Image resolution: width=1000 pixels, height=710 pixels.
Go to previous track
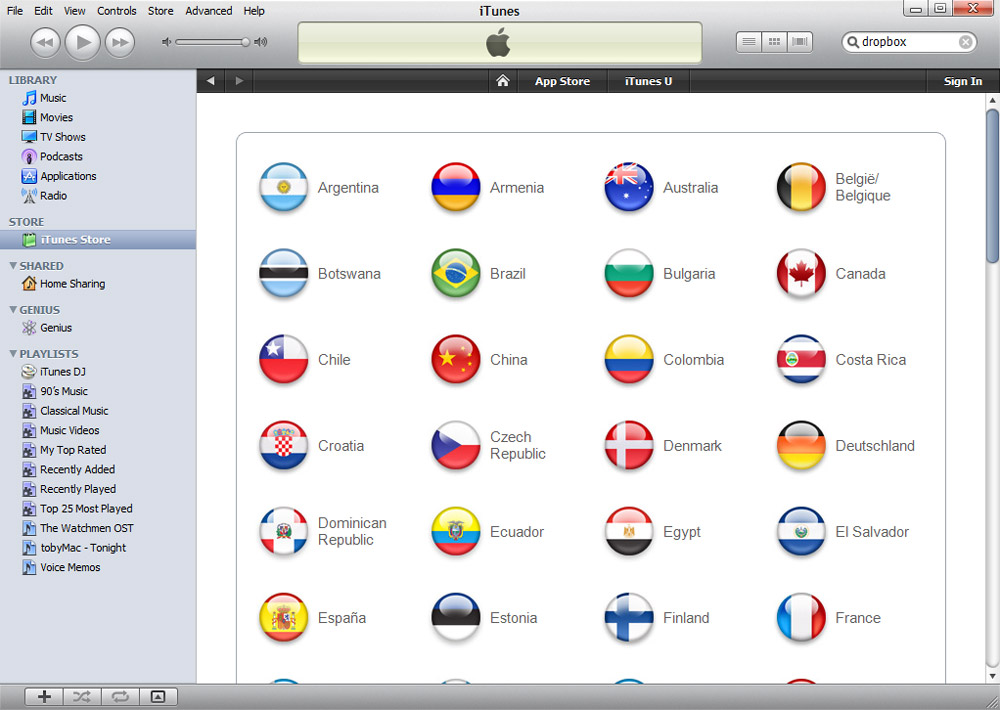(46, 42)
